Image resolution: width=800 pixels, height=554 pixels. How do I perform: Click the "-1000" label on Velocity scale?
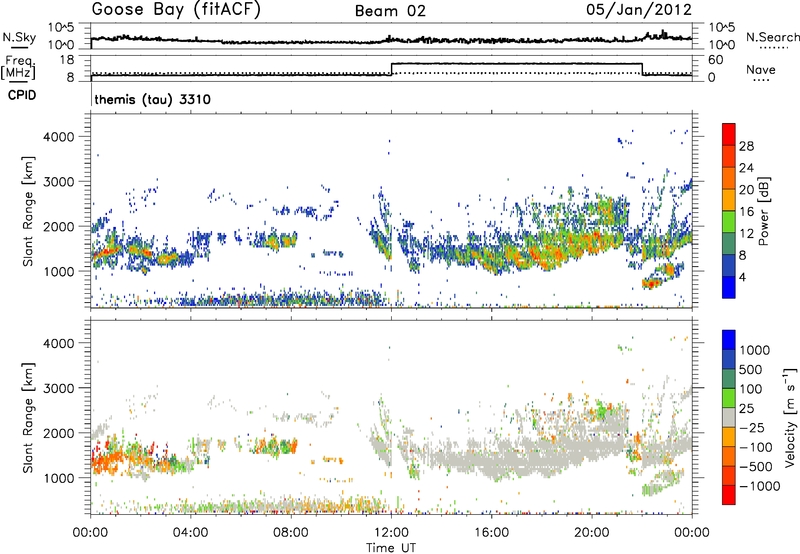tap(759, 486)
